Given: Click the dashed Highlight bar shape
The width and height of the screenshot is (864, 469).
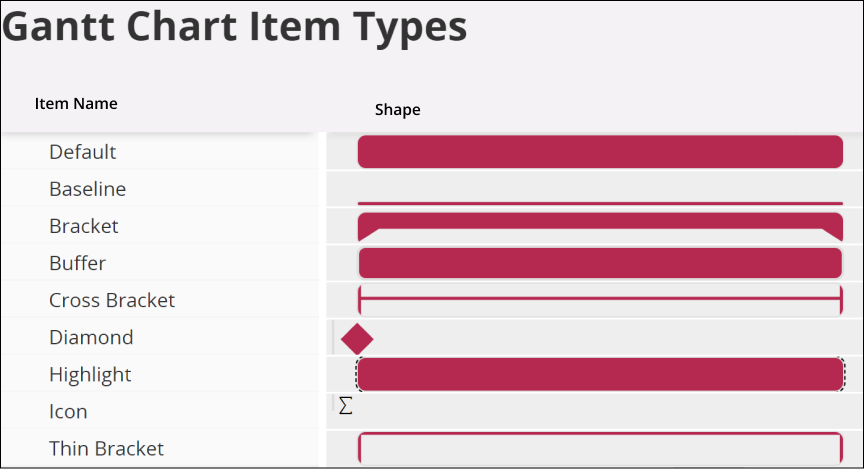Looking at the screenshot, I should click(x=600, y=374).
